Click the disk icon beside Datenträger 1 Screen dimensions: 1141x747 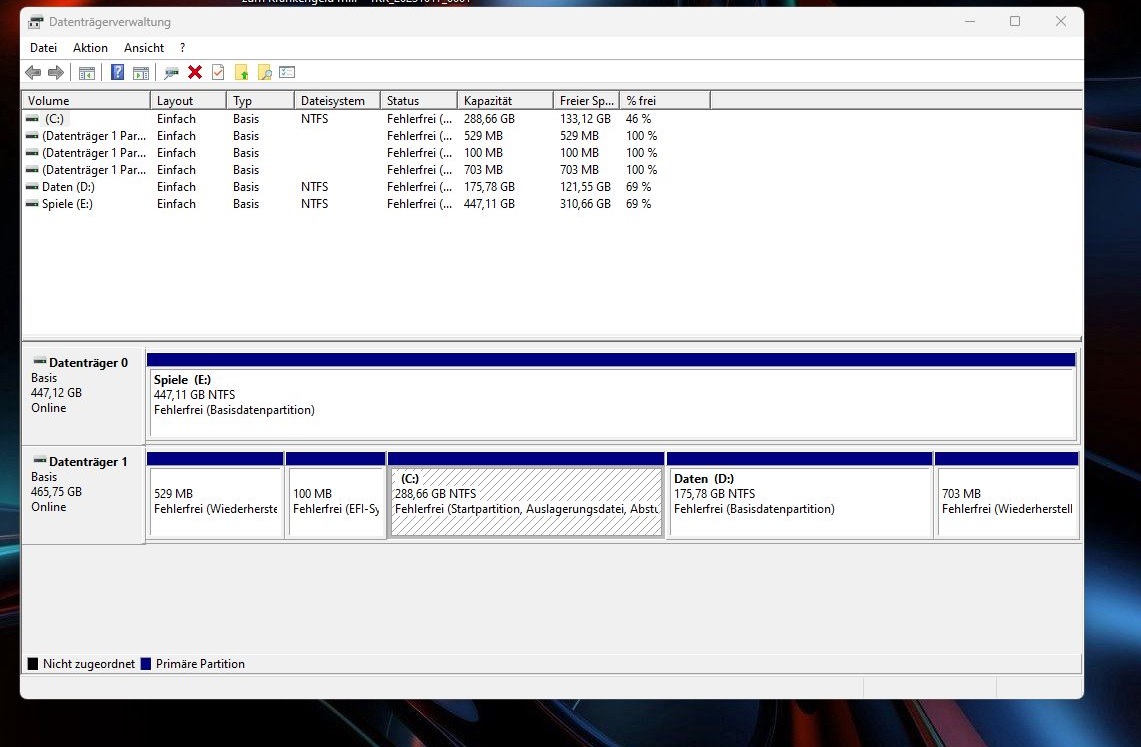point(39,460)
